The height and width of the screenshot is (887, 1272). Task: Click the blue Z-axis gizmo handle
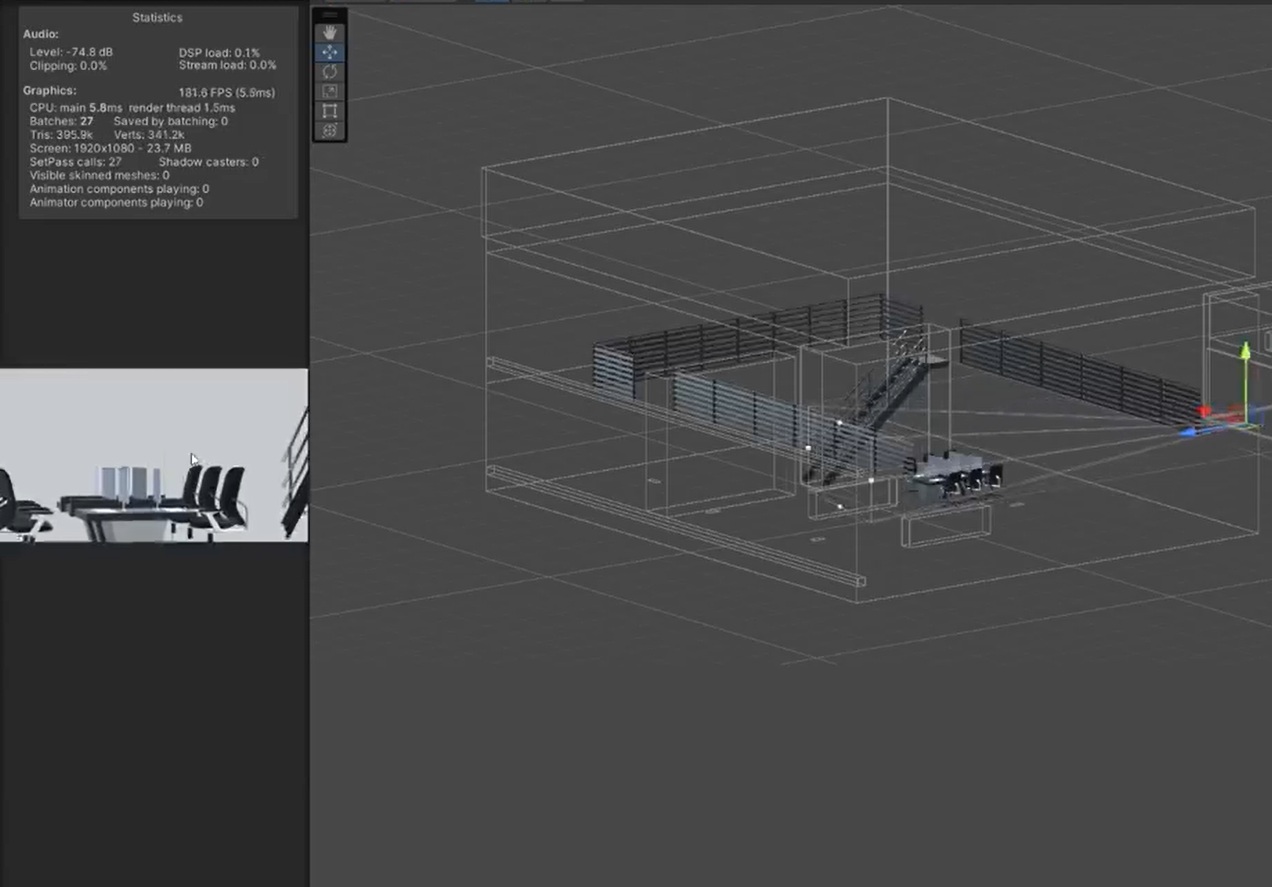[x=1189, y=432]
